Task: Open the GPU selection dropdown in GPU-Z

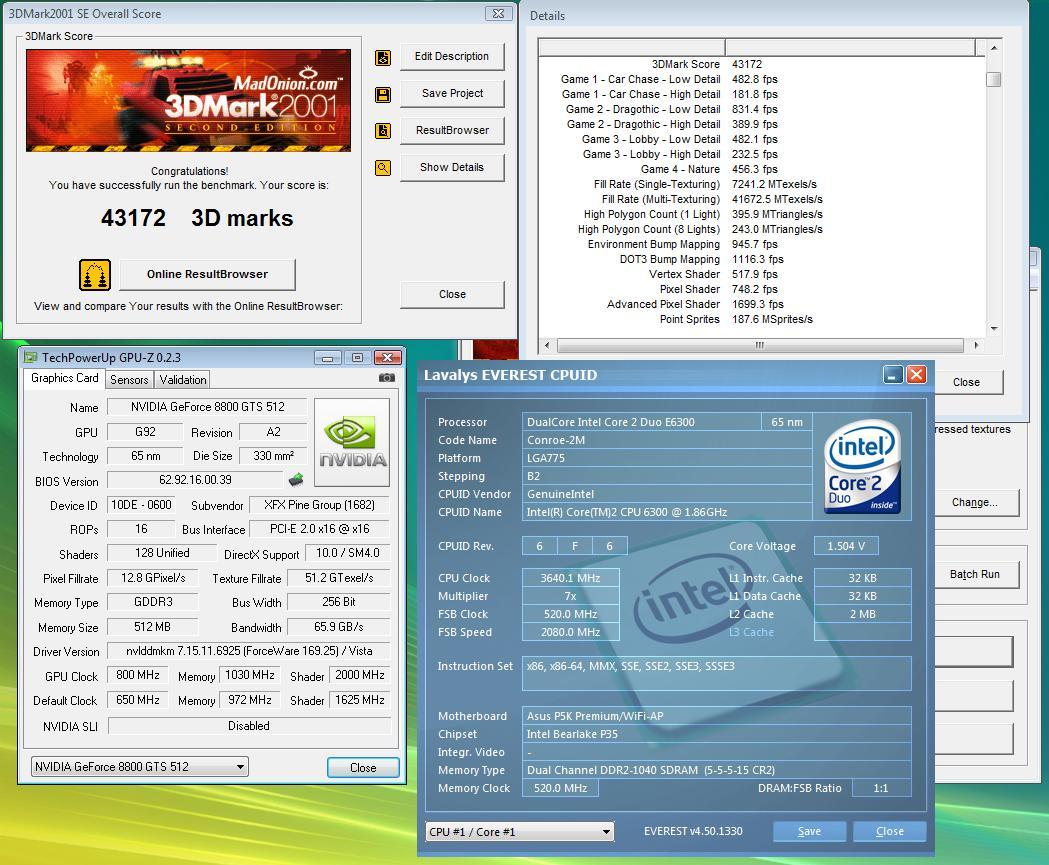Action: tap(140, 767)
